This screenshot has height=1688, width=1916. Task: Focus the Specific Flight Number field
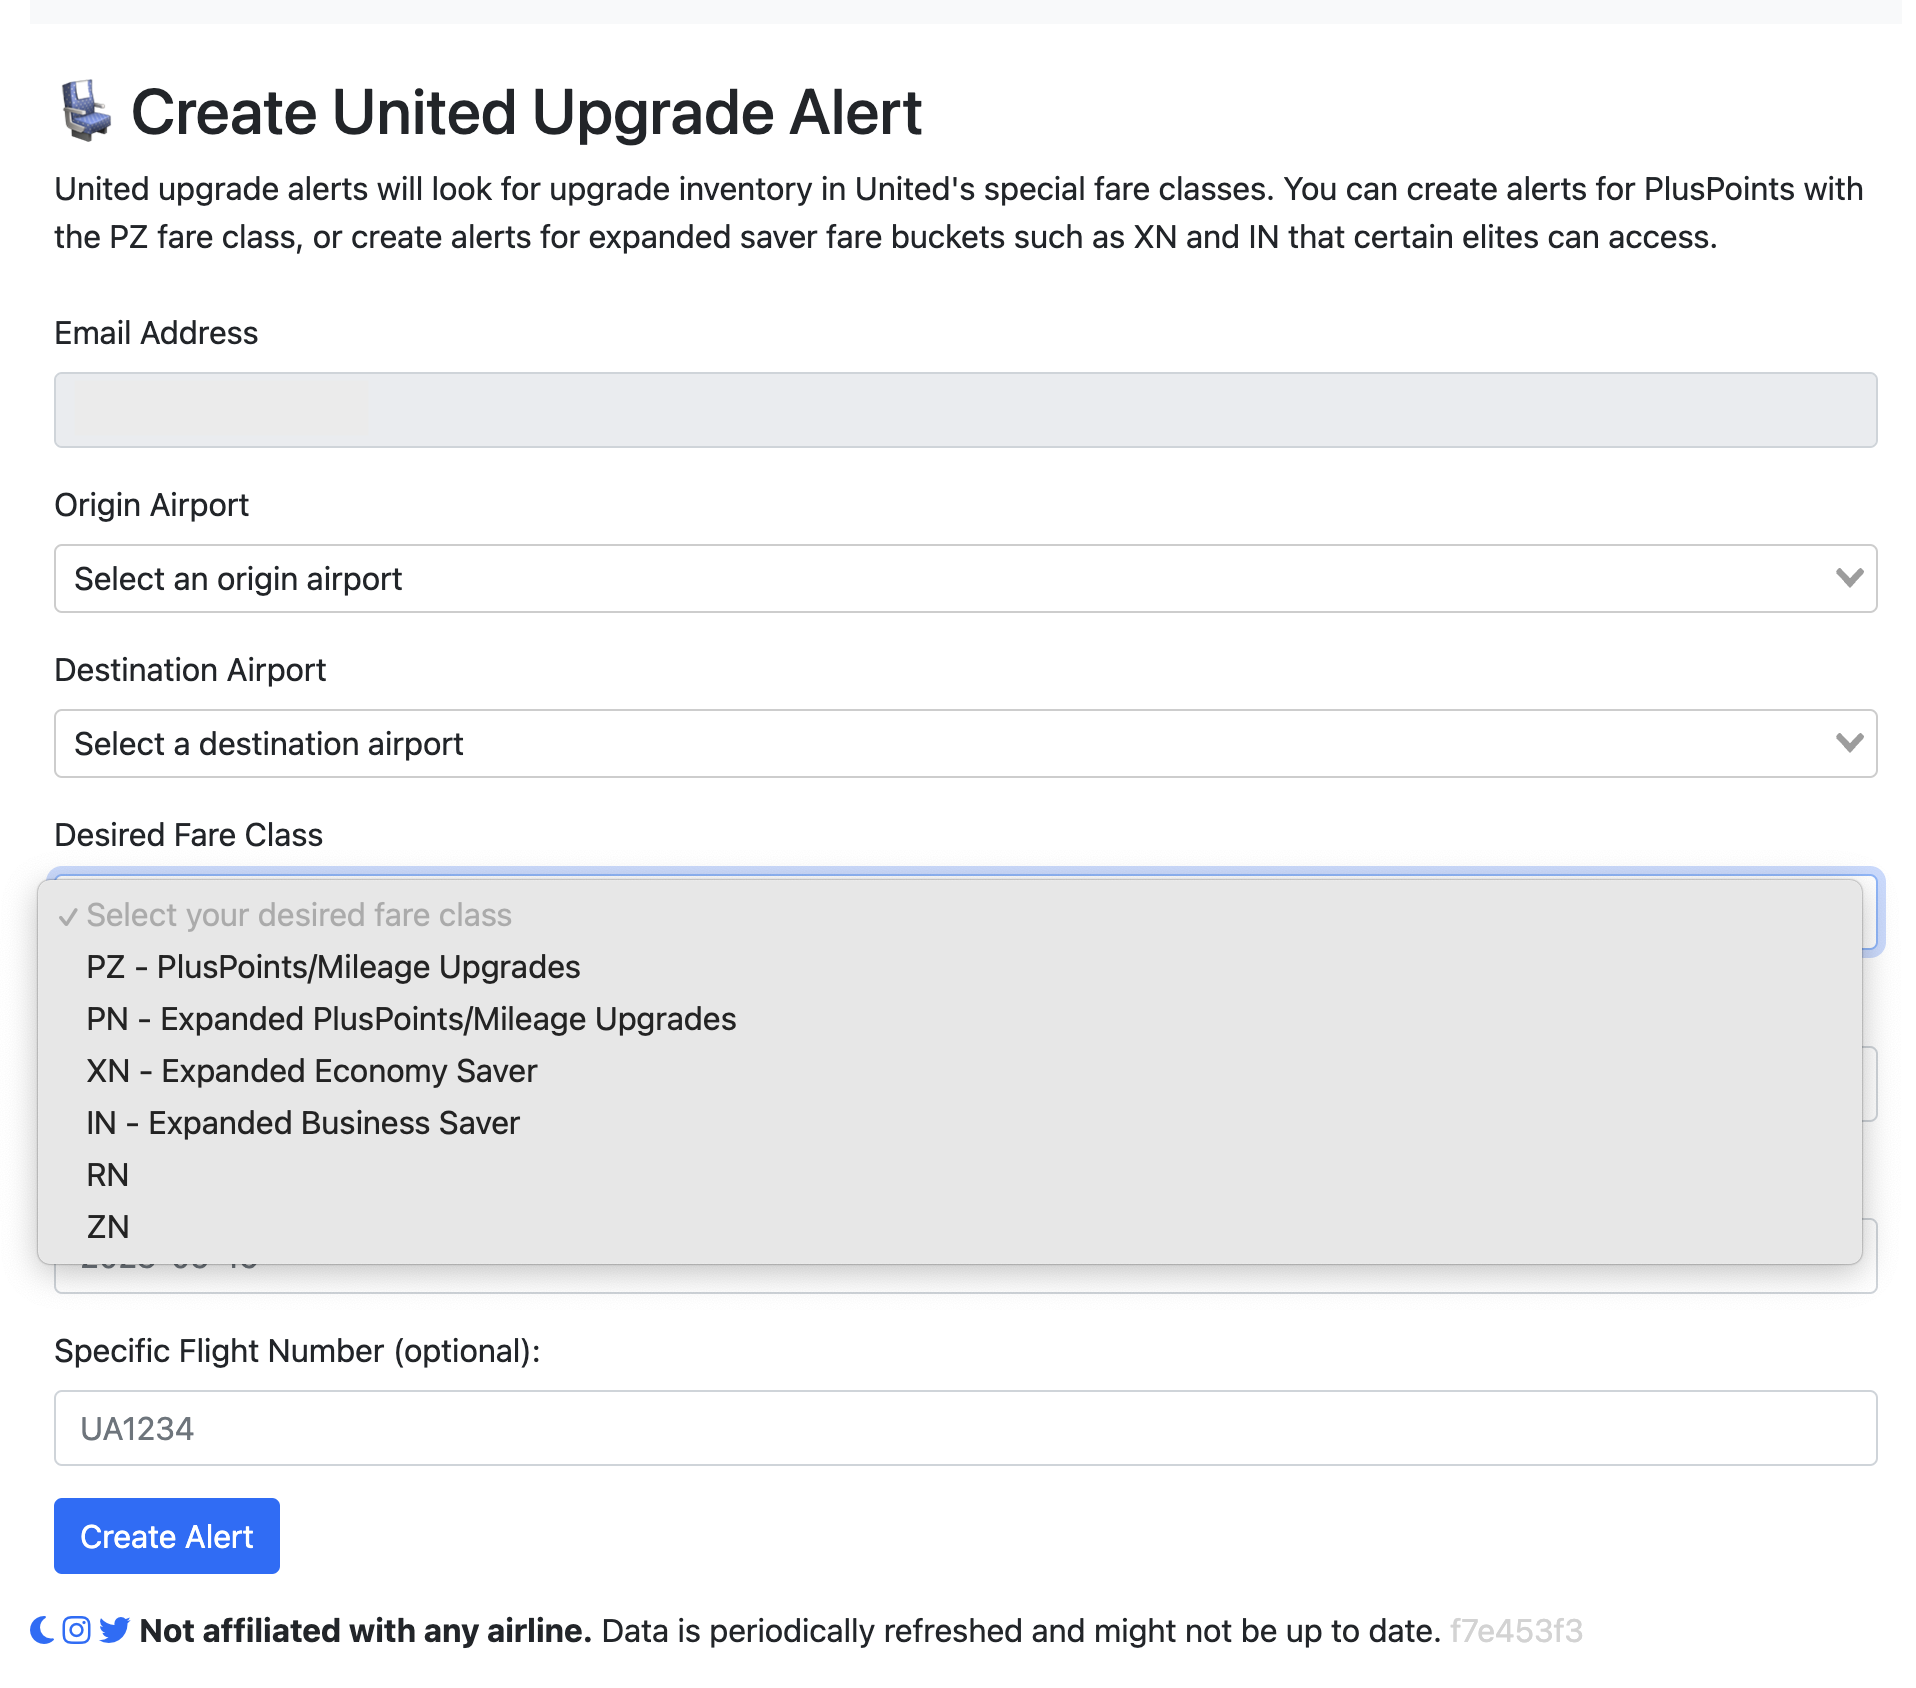965,1428
